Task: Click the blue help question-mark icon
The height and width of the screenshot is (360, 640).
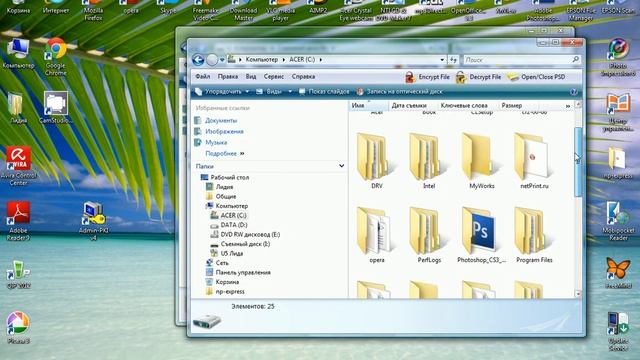Action: pyautogui.click(x=573, y=92)
